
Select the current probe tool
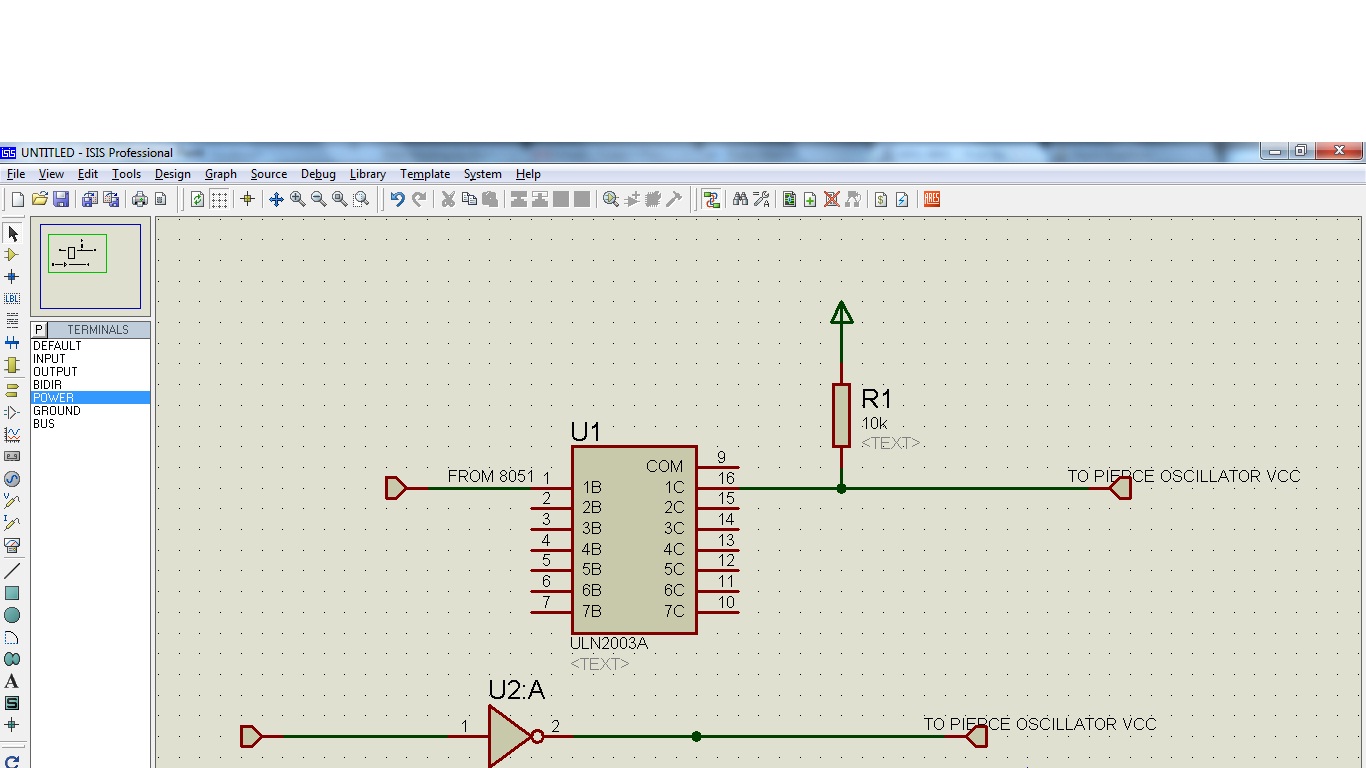pos(12,522)
